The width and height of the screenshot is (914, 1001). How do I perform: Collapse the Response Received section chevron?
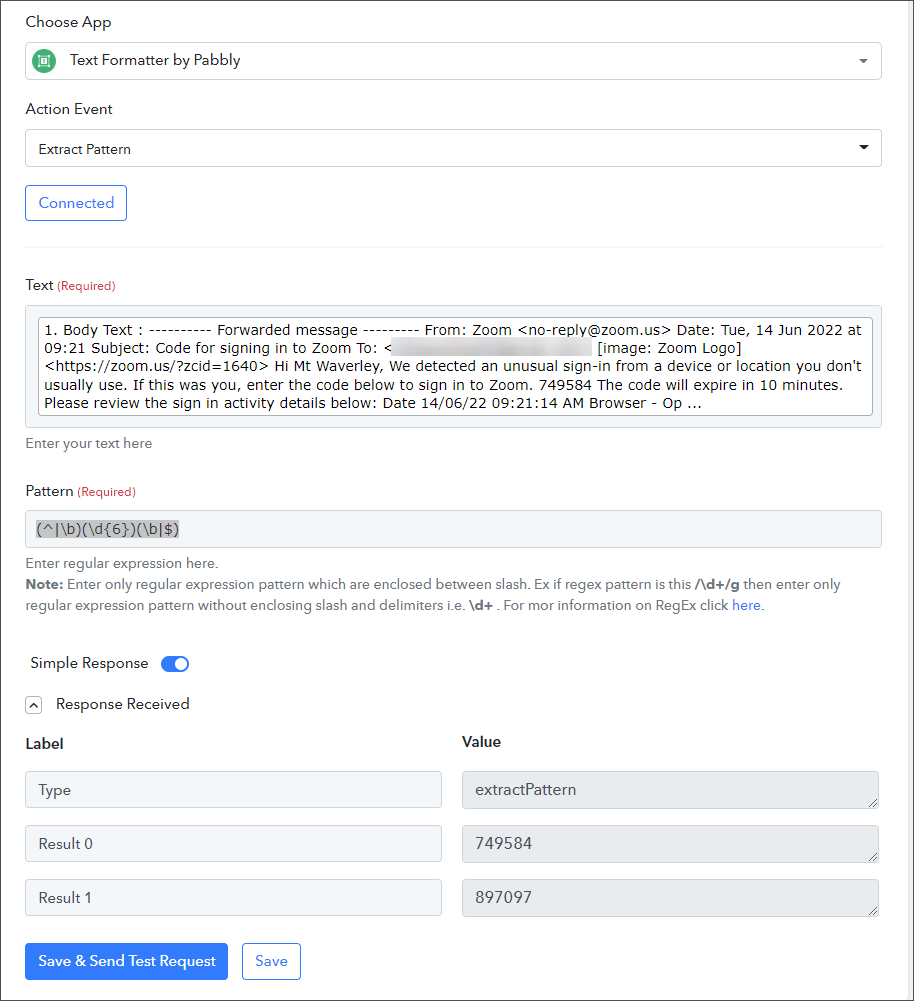[x=34, y=705]
